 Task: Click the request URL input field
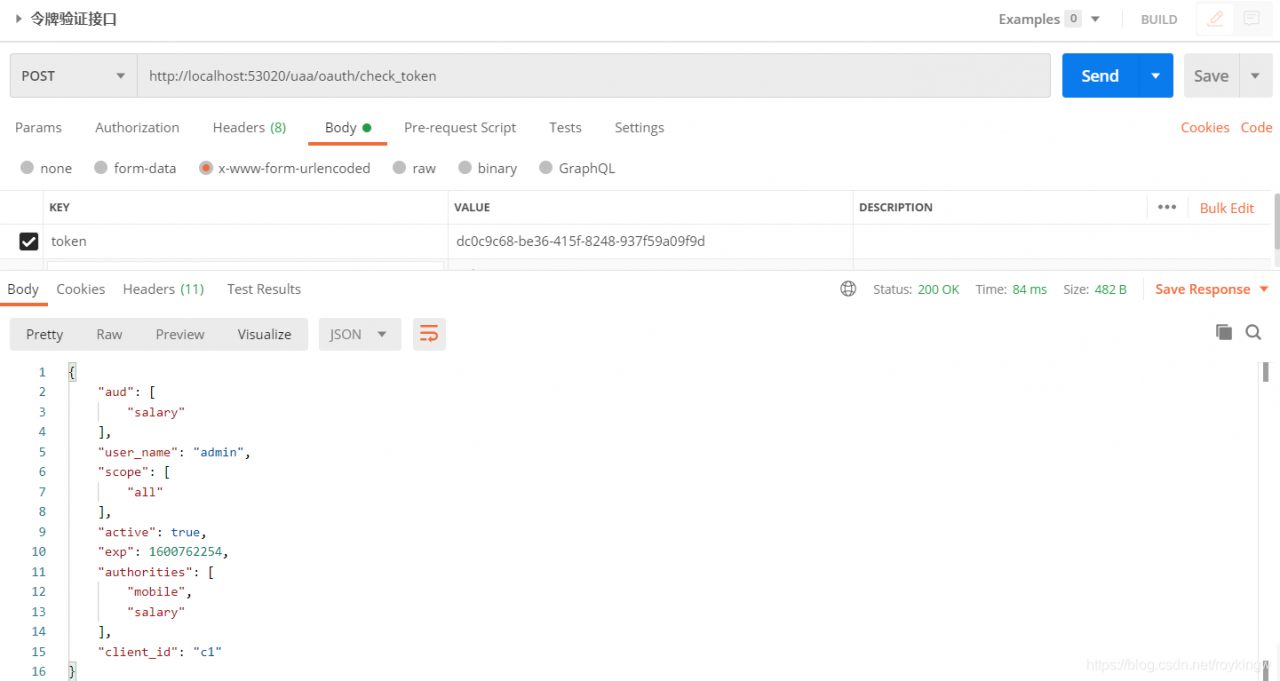point(594,76)
